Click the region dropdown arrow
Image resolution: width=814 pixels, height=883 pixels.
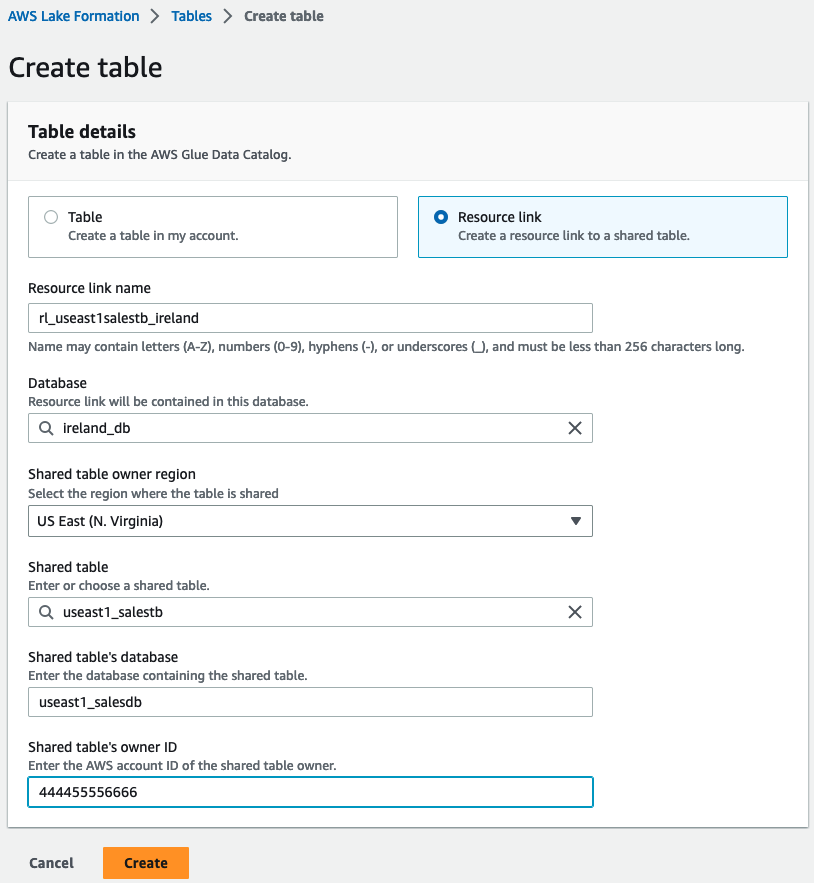tap(575, 521)
